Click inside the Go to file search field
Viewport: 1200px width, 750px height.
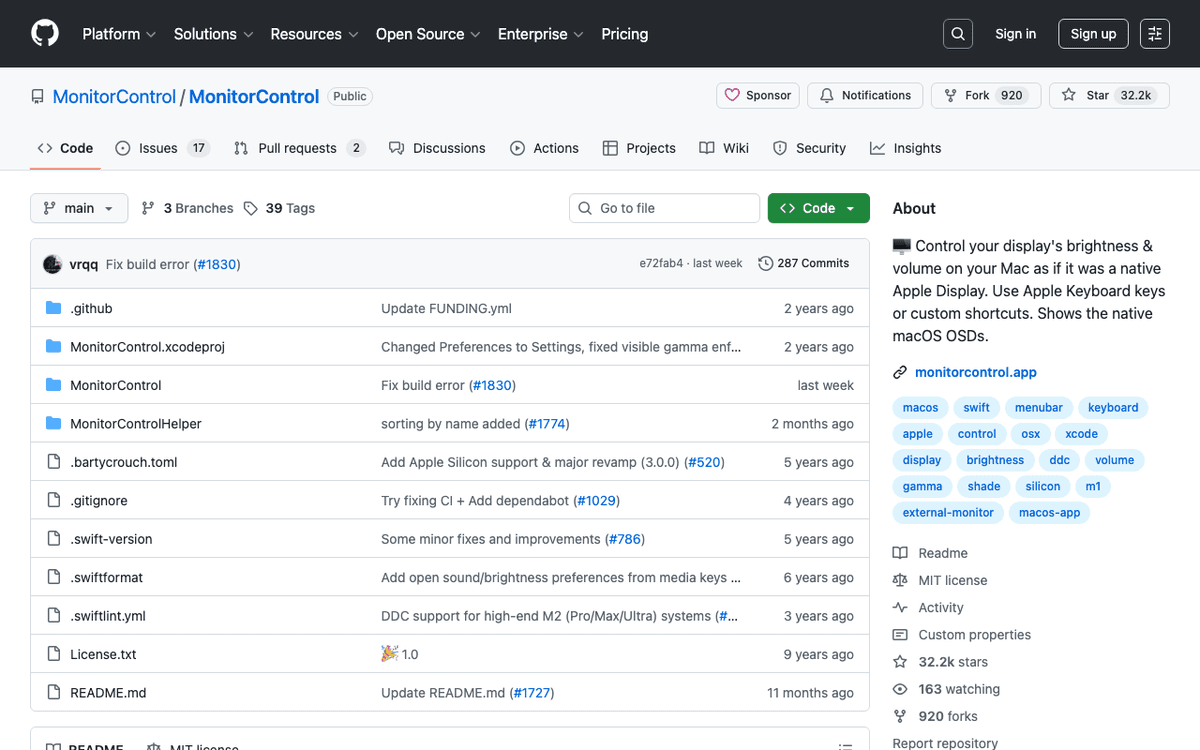[664, 208]
